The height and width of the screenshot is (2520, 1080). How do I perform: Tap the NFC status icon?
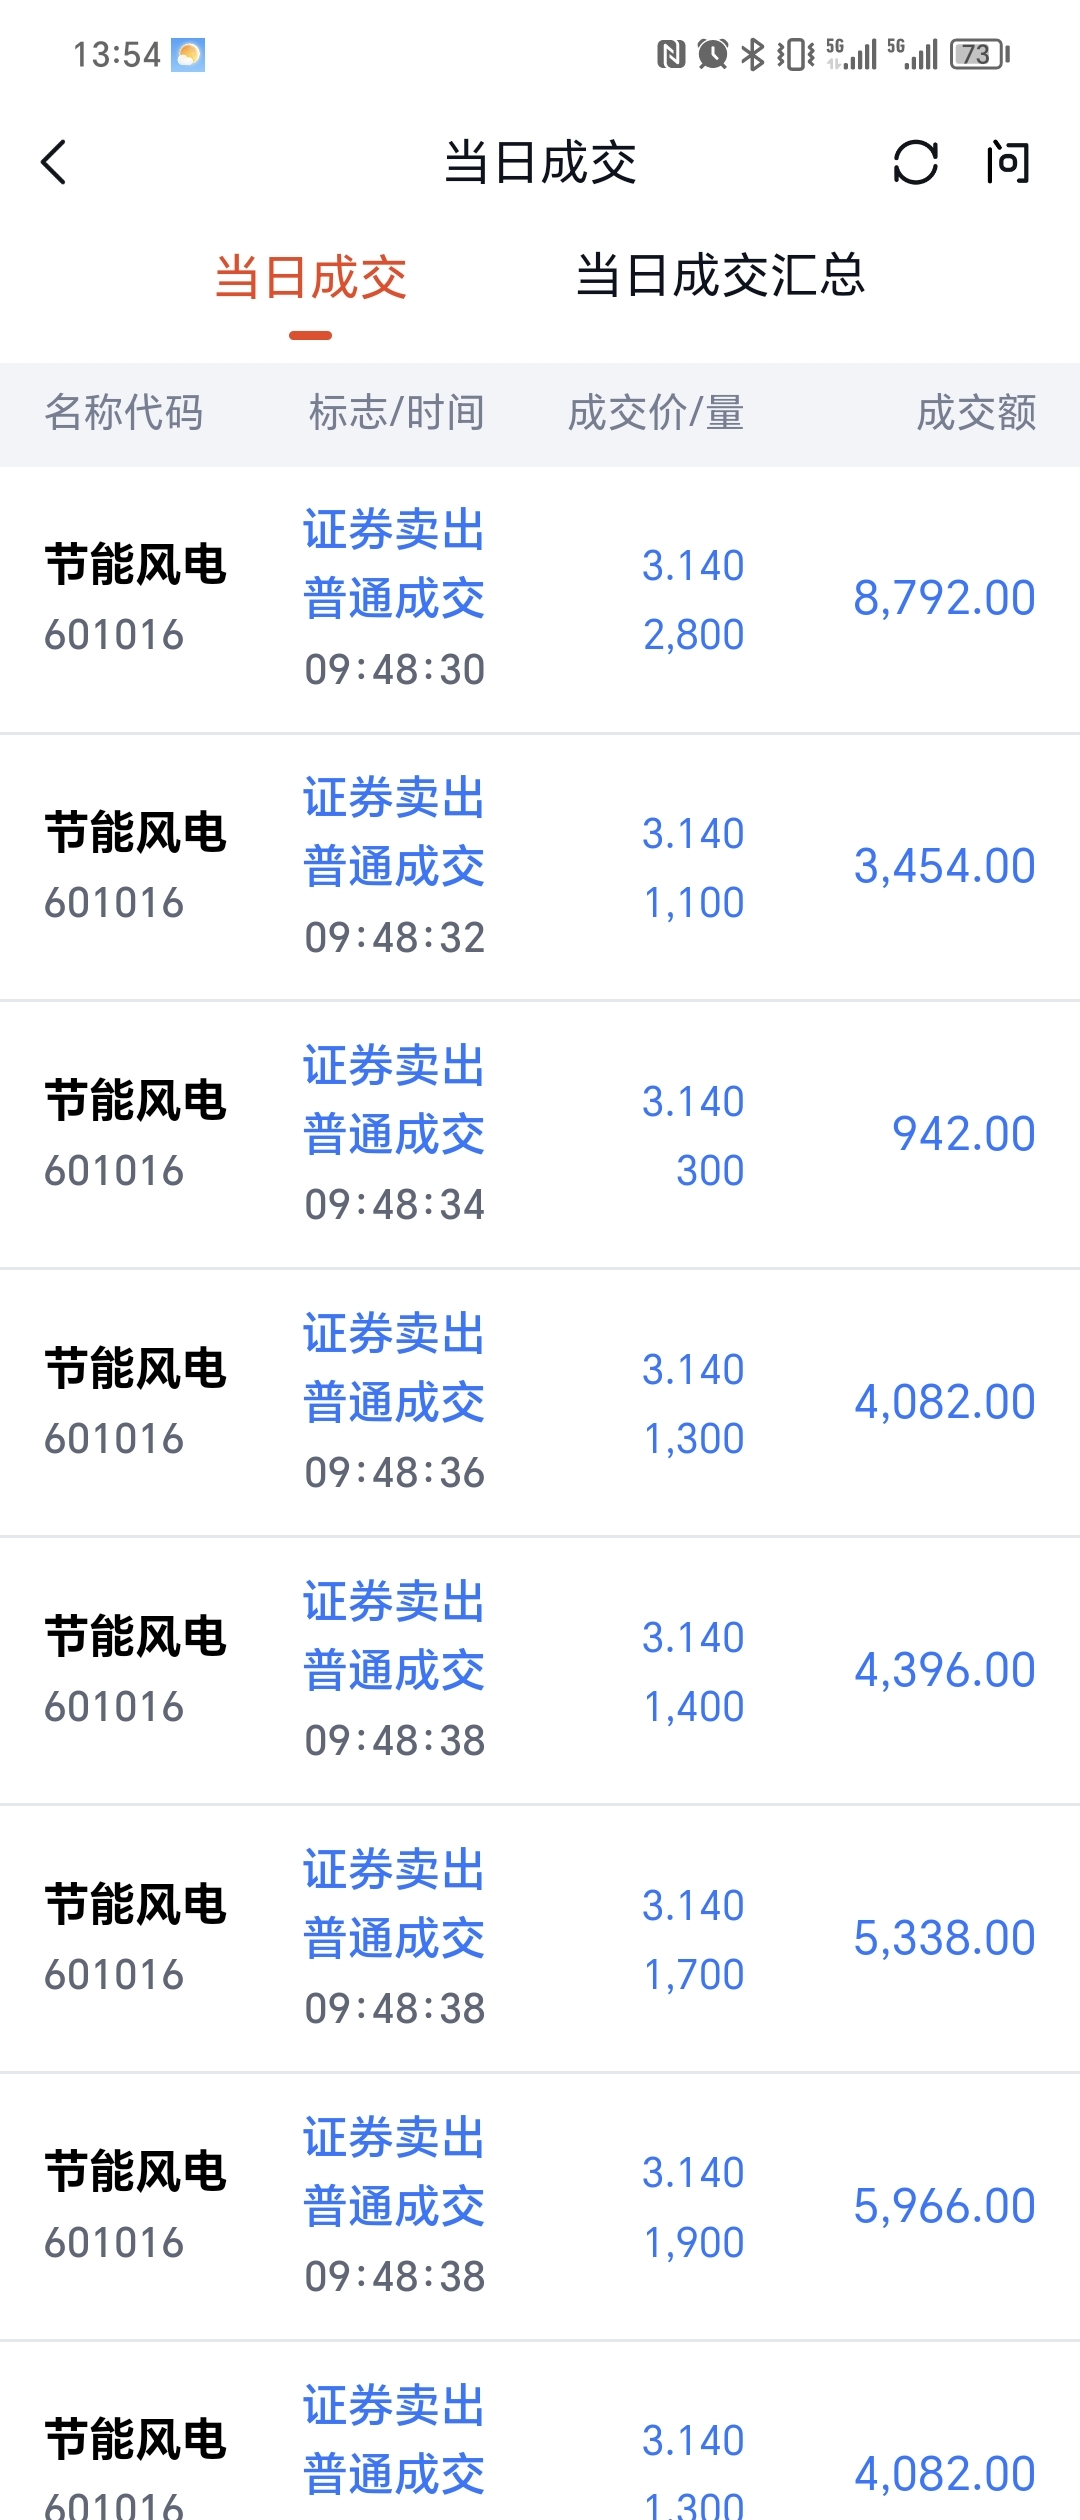coord(670,54)
